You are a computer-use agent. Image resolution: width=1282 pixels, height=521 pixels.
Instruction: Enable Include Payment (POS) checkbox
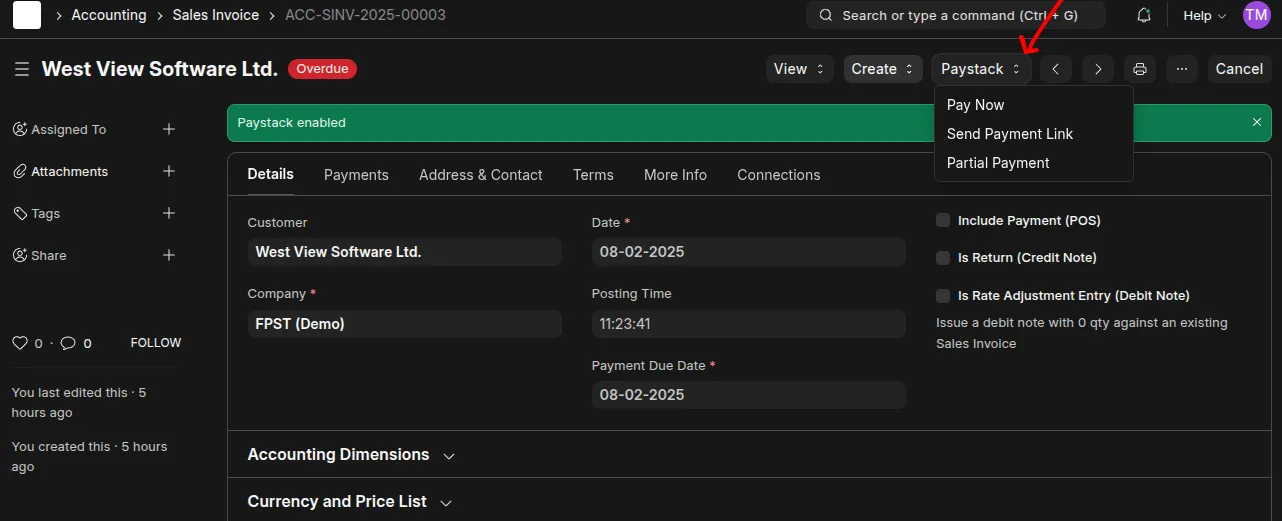[943, 220]
